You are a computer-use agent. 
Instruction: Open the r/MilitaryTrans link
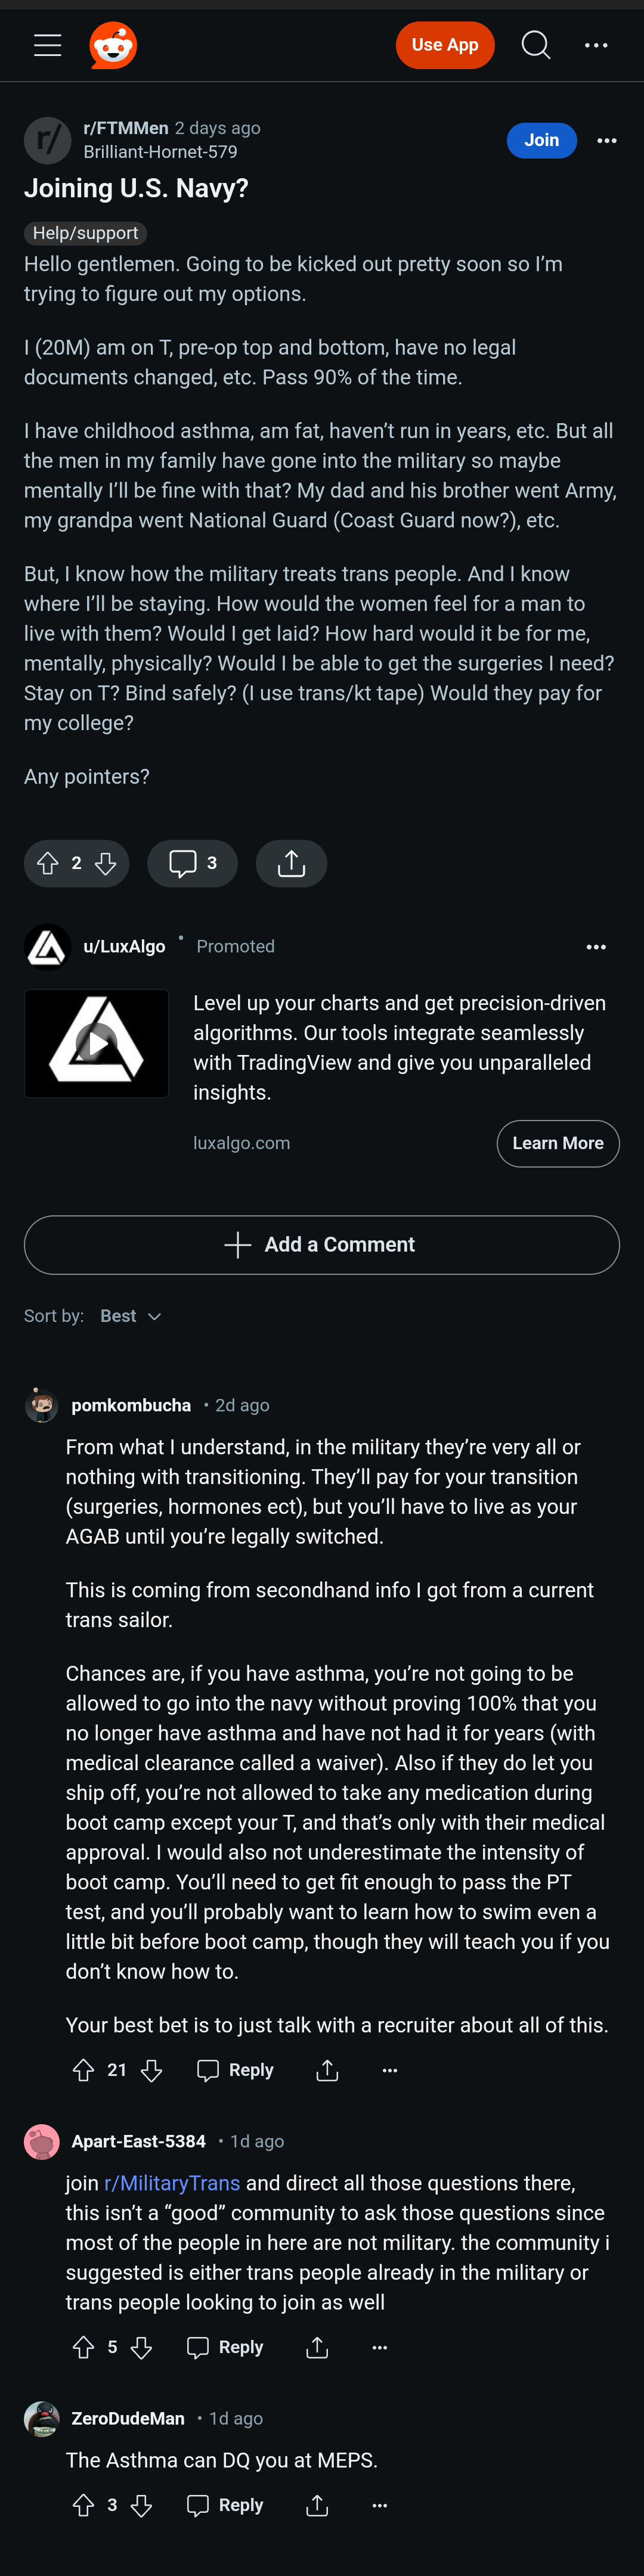172,2183
